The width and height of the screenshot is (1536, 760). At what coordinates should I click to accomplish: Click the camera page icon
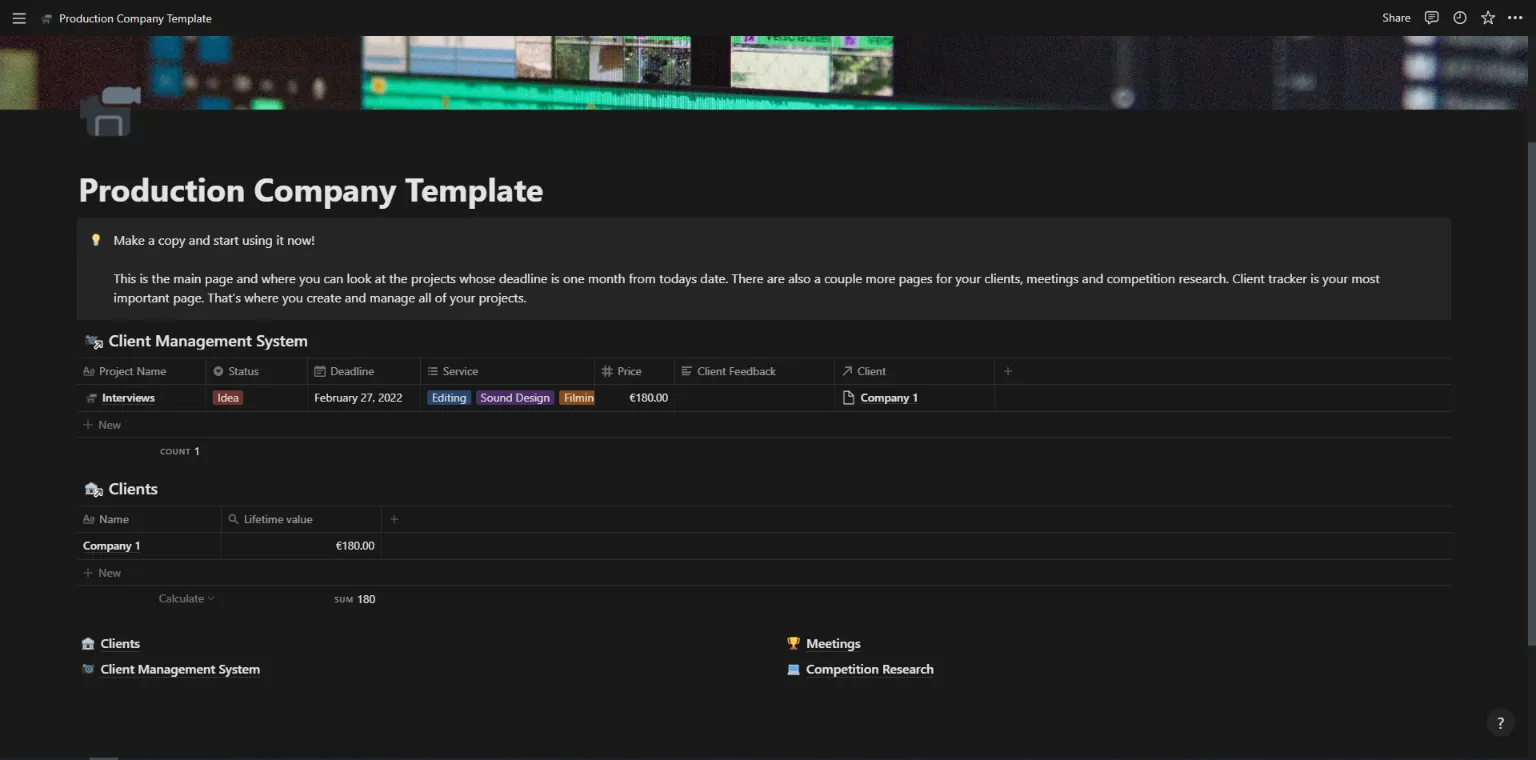tap(109, 112)
